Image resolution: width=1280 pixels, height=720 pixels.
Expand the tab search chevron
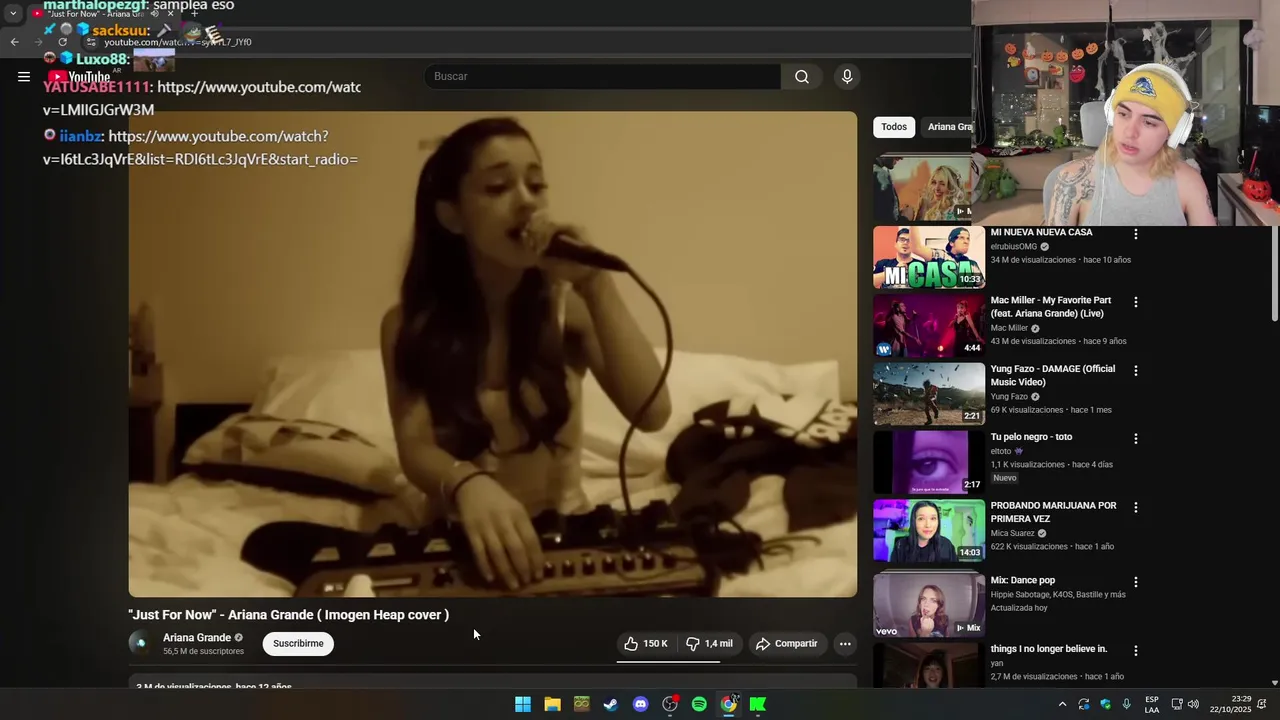[x=13, y=14]
